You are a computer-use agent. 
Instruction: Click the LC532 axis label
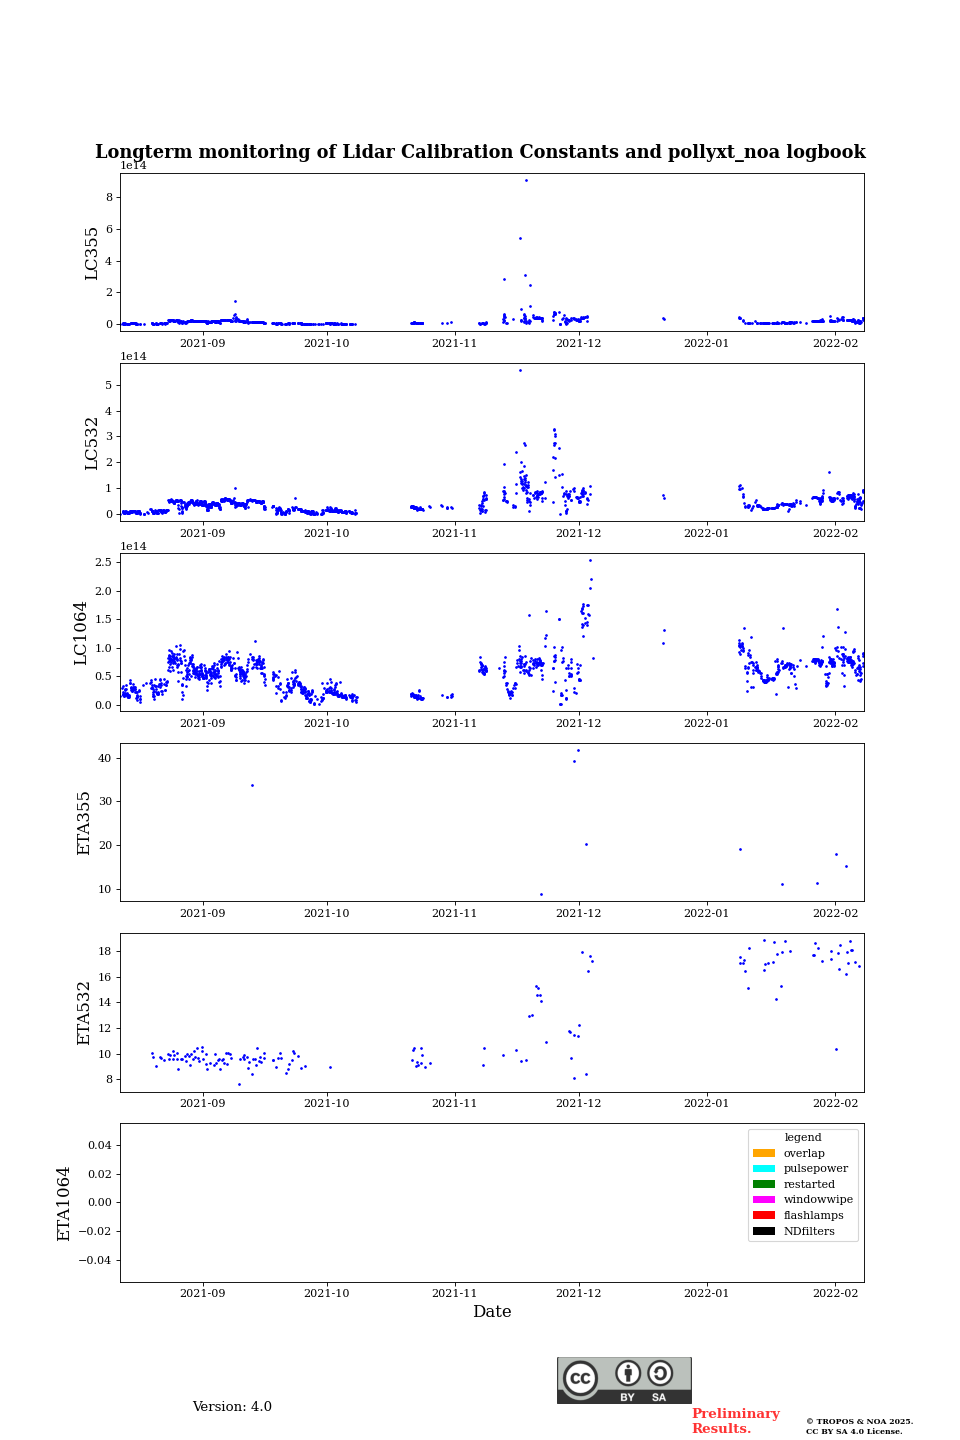tap(92, 443)
